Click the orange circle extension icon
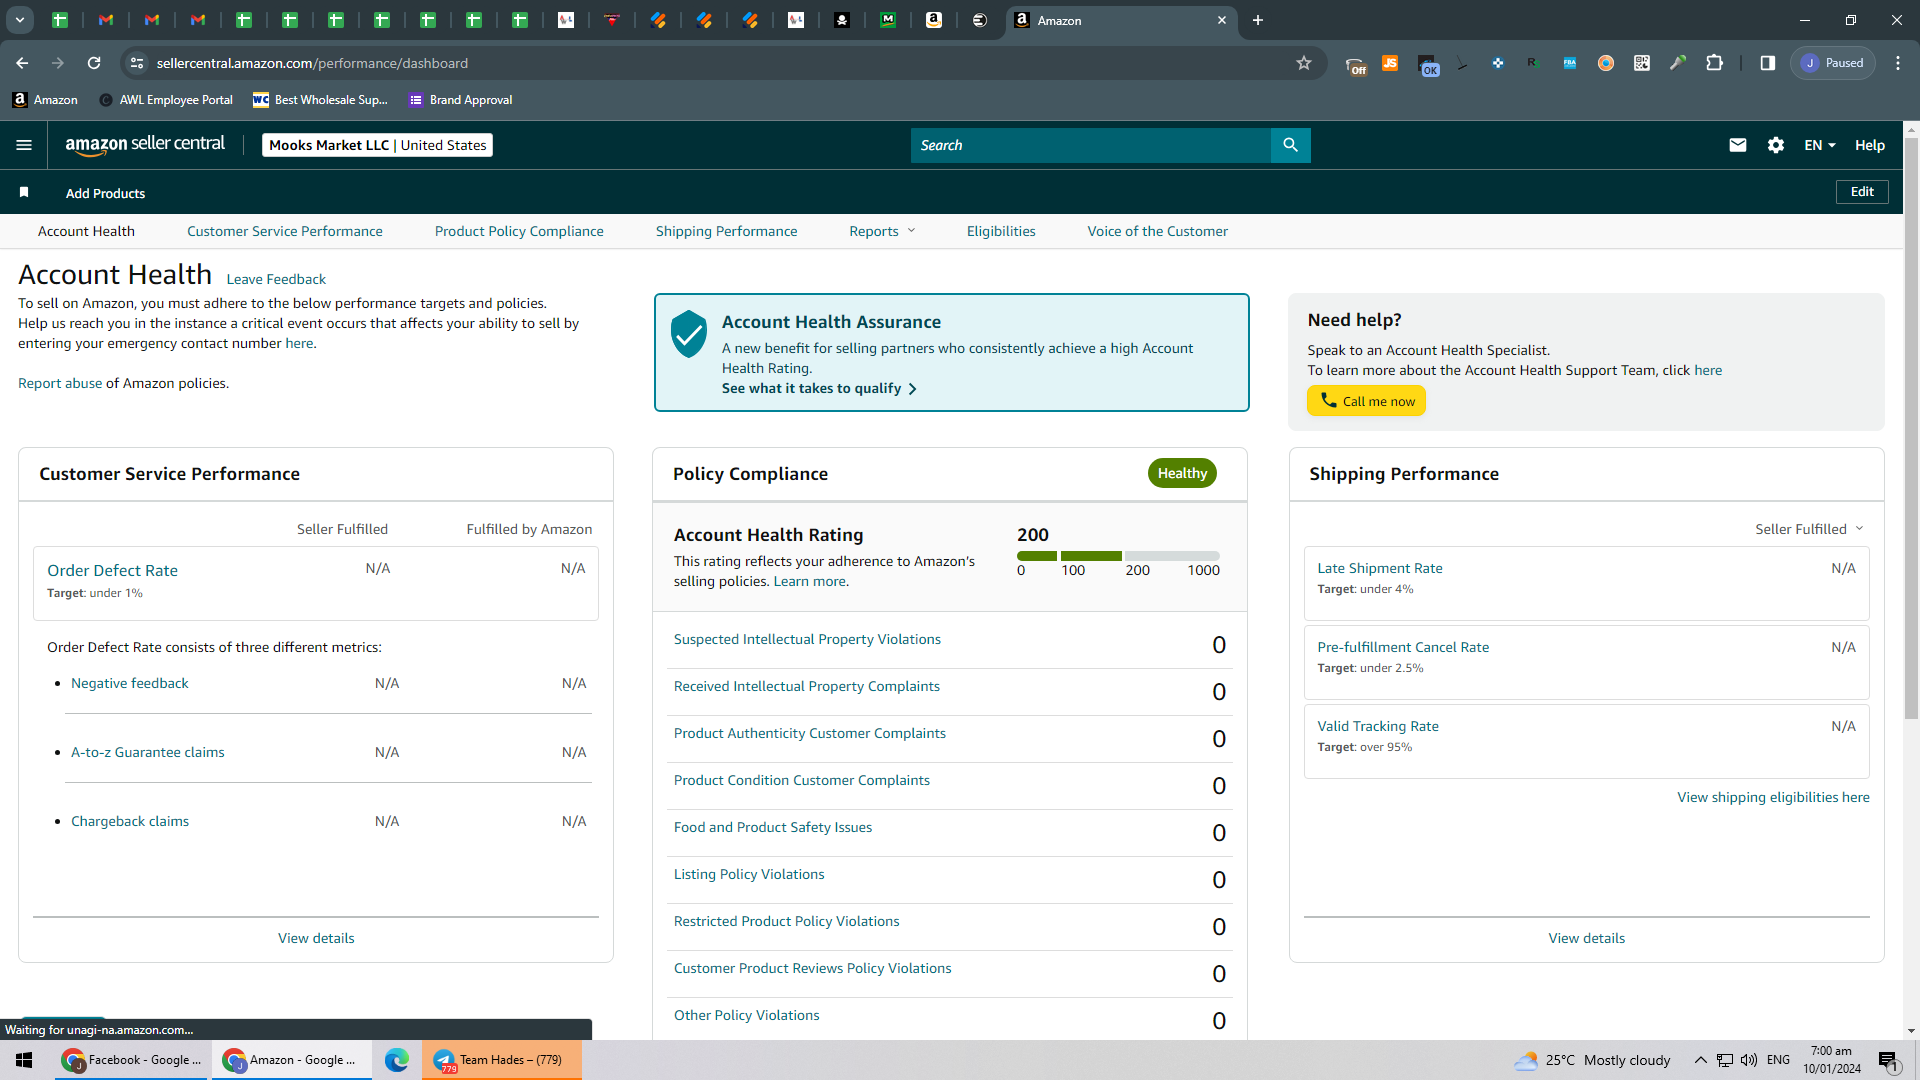 tap(1606, 63)
